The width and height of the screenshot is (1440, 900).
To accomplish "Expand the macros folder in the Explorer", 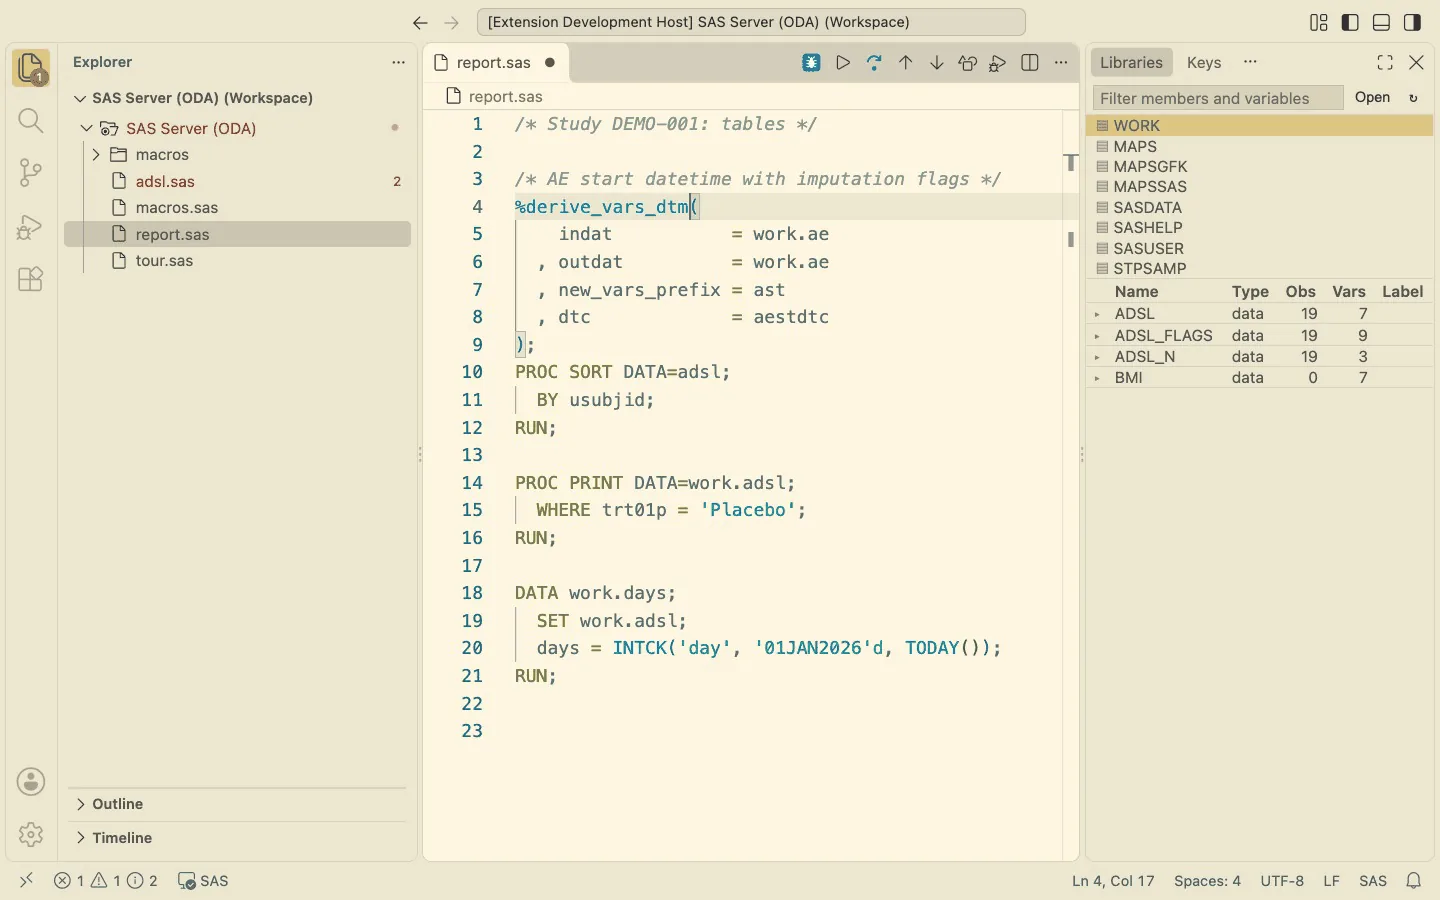I will point(96,155).
